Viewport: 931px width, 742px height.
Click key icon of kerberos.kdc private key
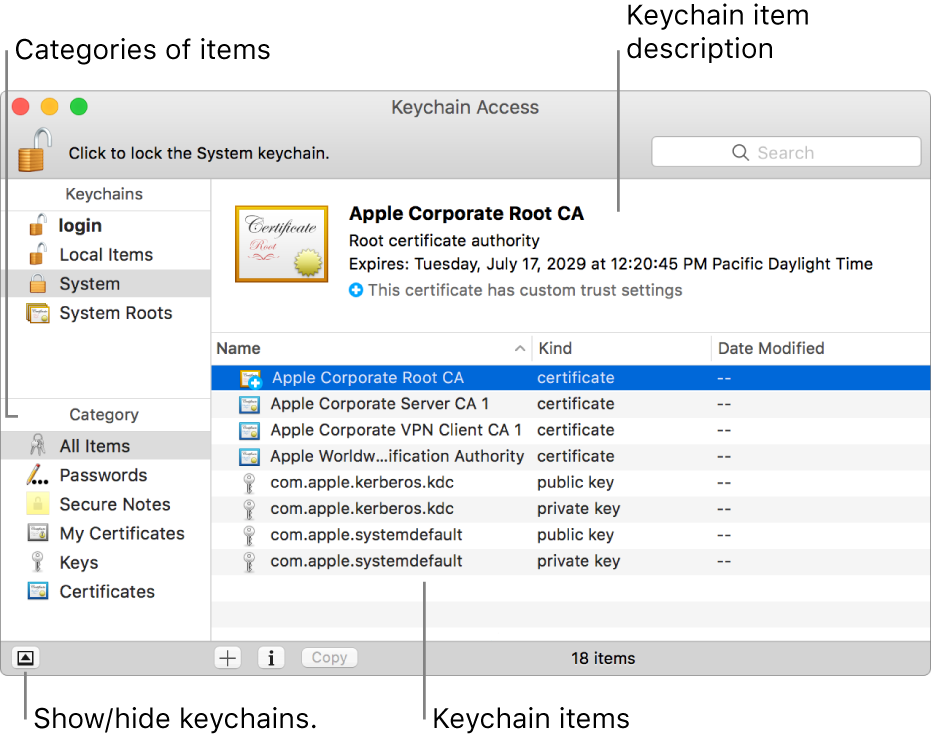tap(249, 509)
